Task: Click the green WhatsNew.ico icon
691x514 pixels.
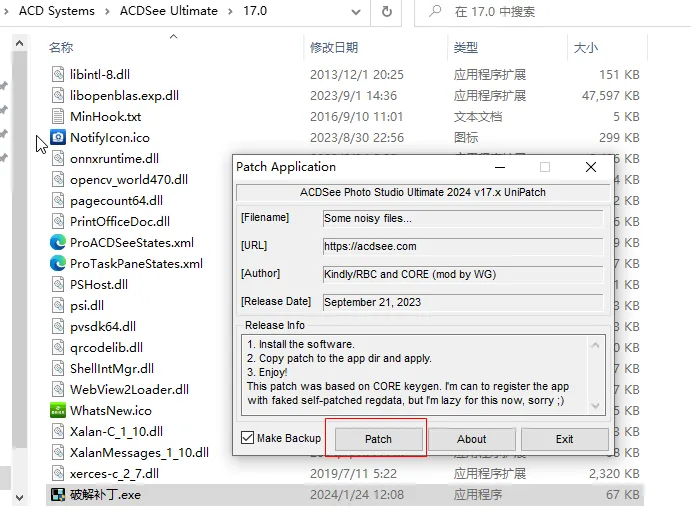Action: point(58,410)
